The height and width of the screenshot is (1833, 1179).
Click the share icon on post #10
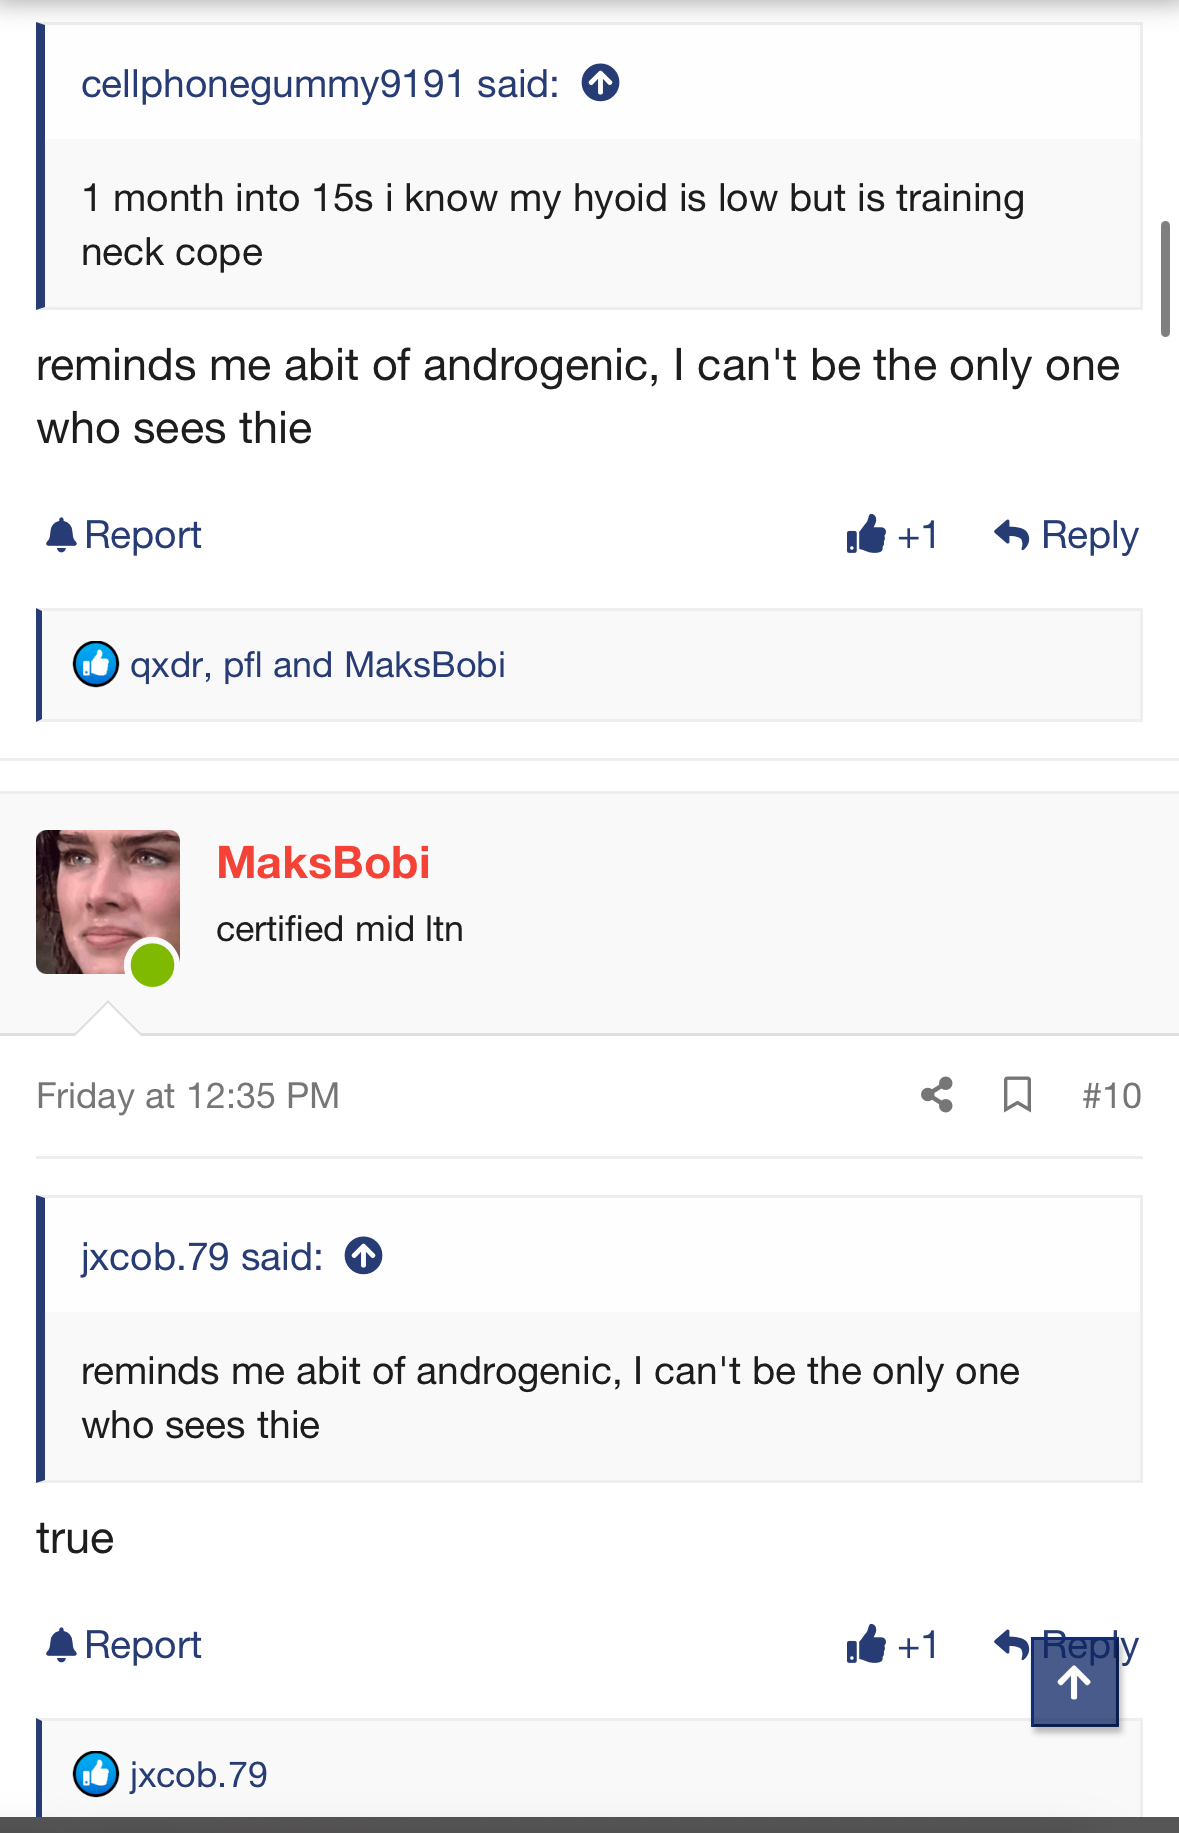click(937, 1095)
